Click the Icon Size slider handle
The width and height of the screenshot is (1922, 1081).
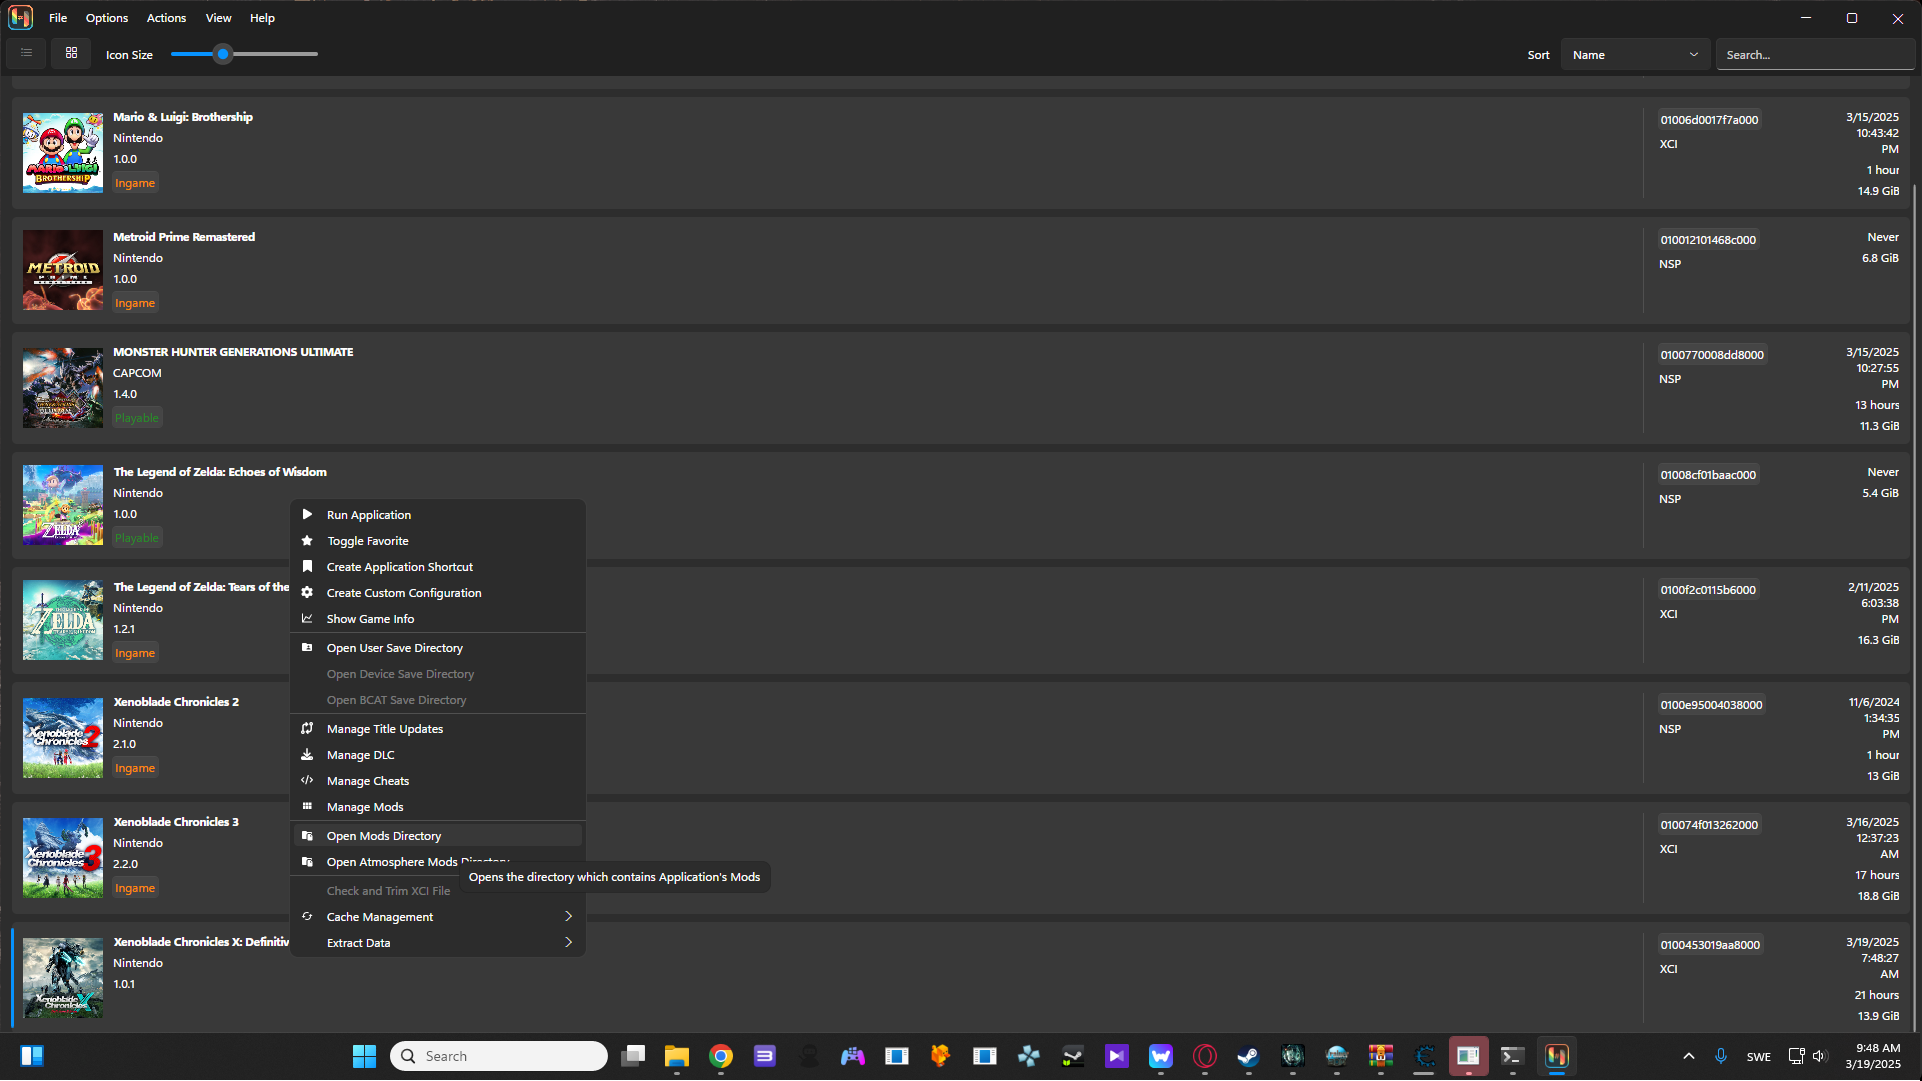pyautogui.click(x=223, y=54)
